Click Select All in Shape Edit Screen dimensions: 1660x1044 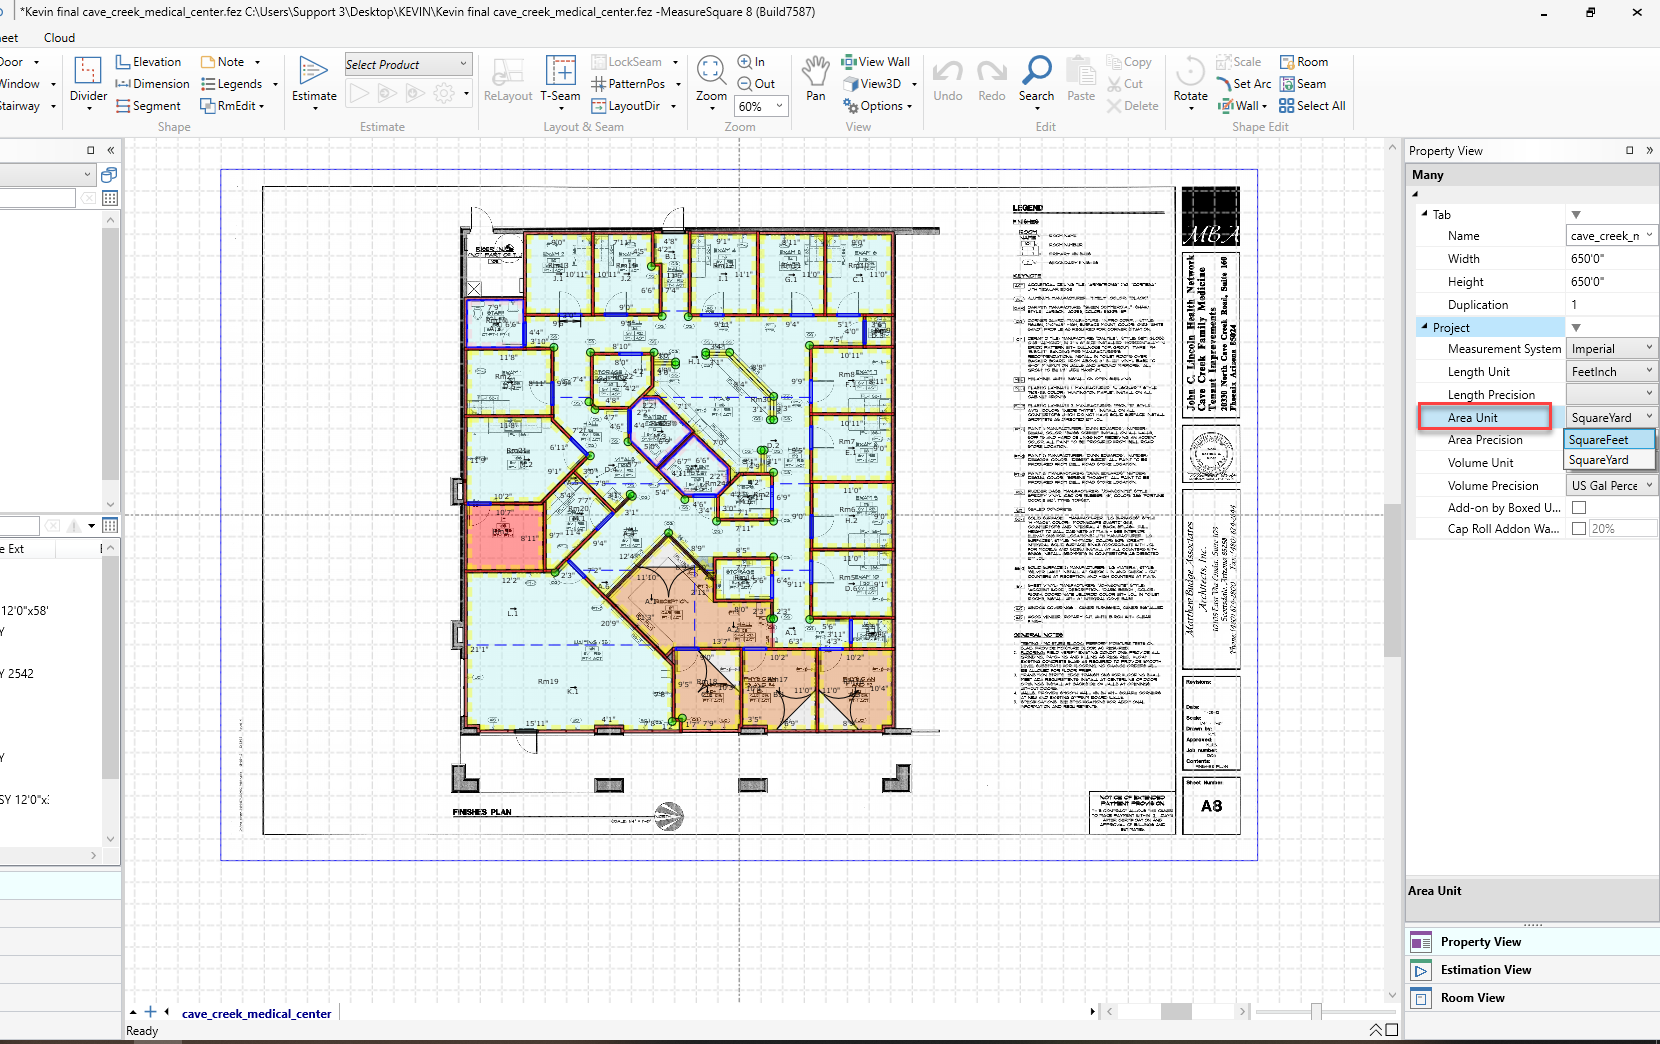pyautogui.click(x=1312, y=106)
